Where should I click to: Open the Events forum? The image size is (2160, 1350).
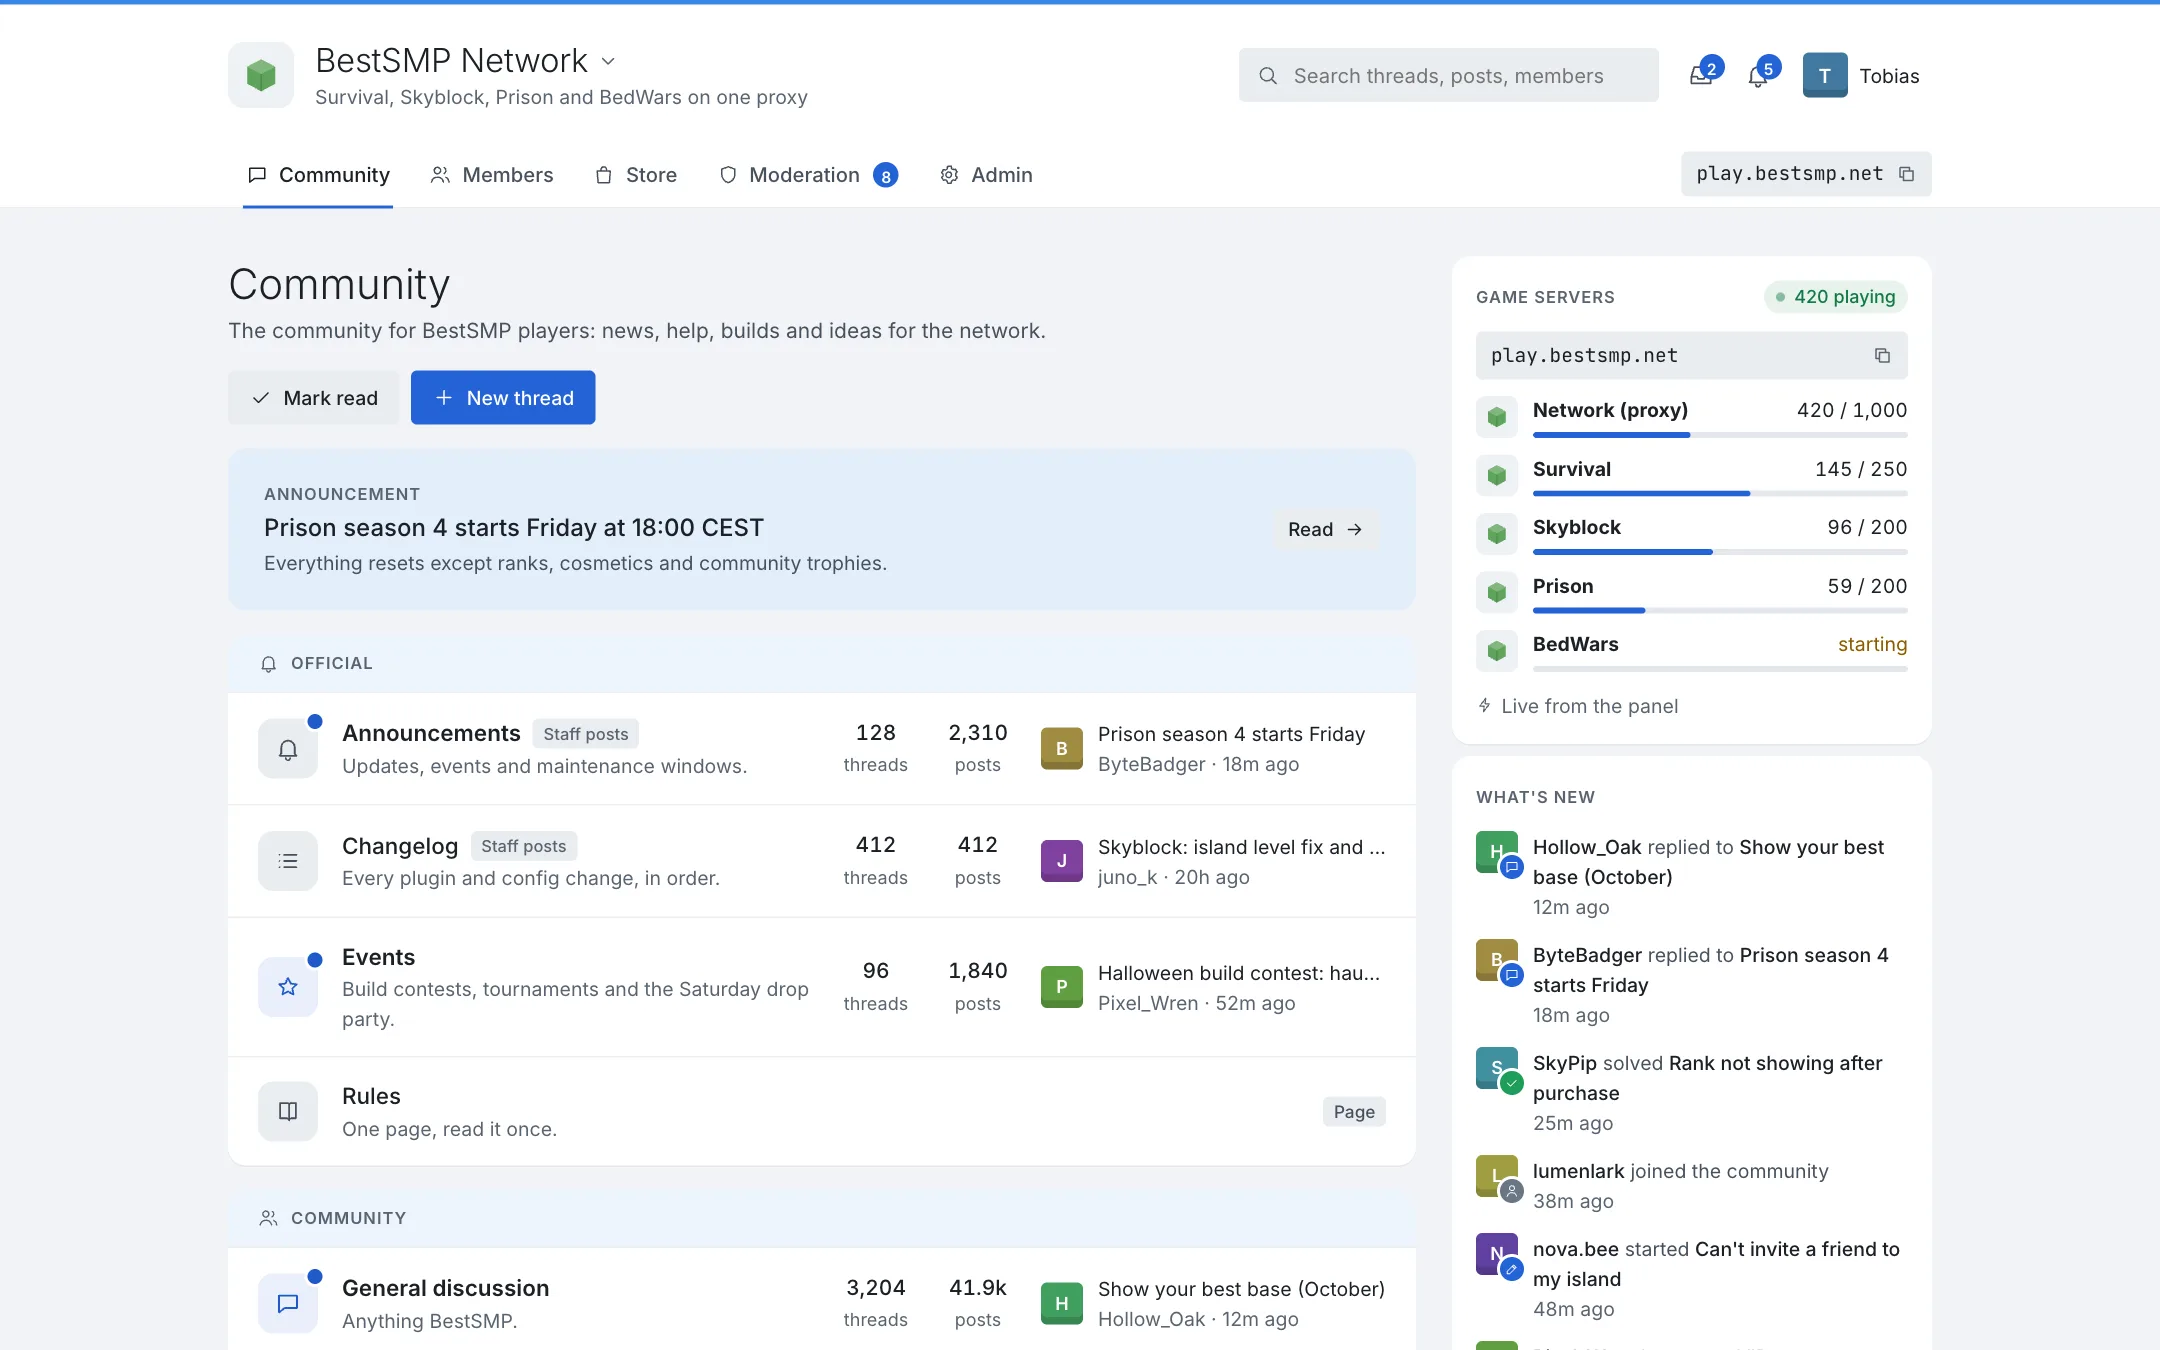[x=378, y=957]
